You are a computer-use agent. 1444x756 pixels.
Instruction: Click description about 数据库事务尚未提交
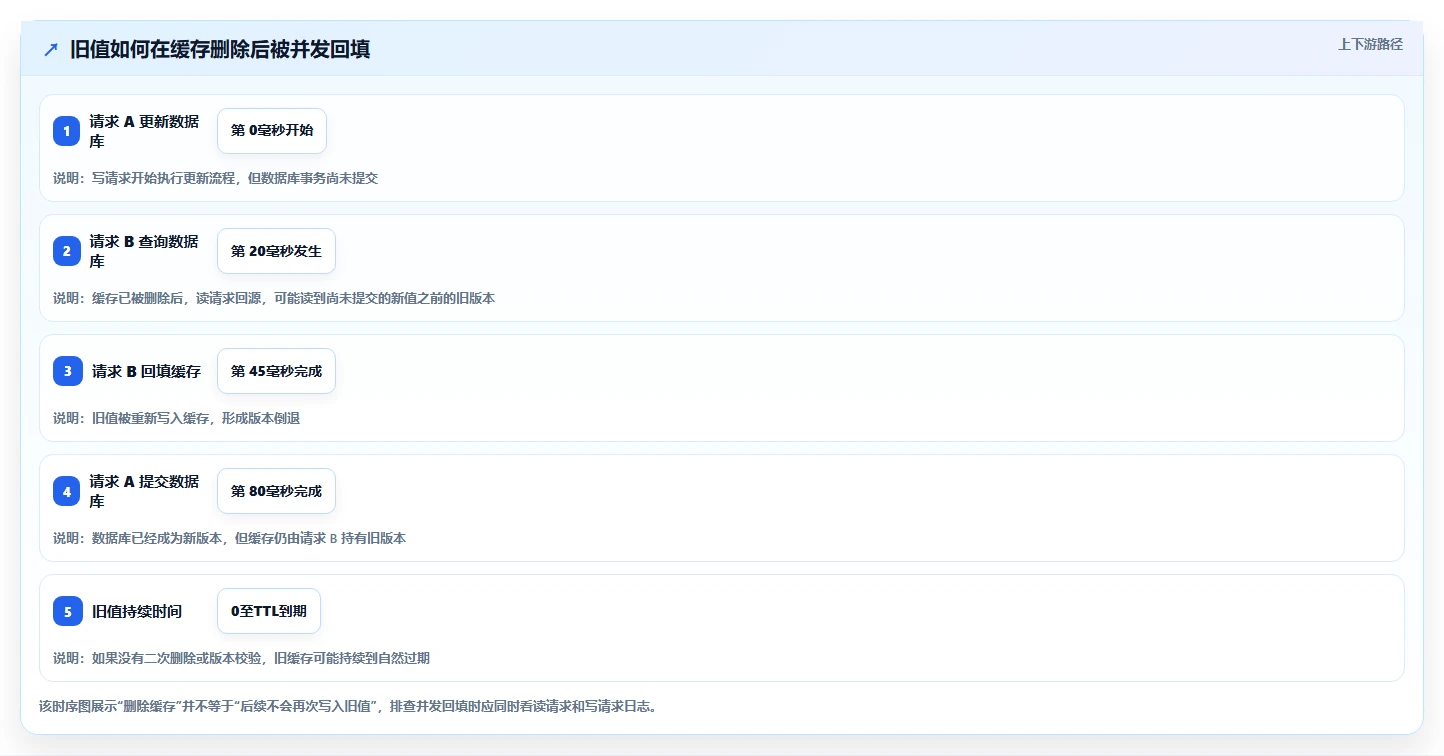pos(215,178)
